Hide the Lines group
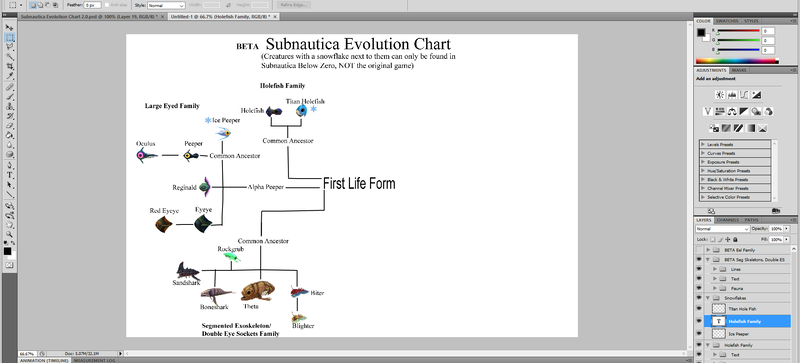The image size is (800, 363). pyautogui.click(x=698, y=269)
